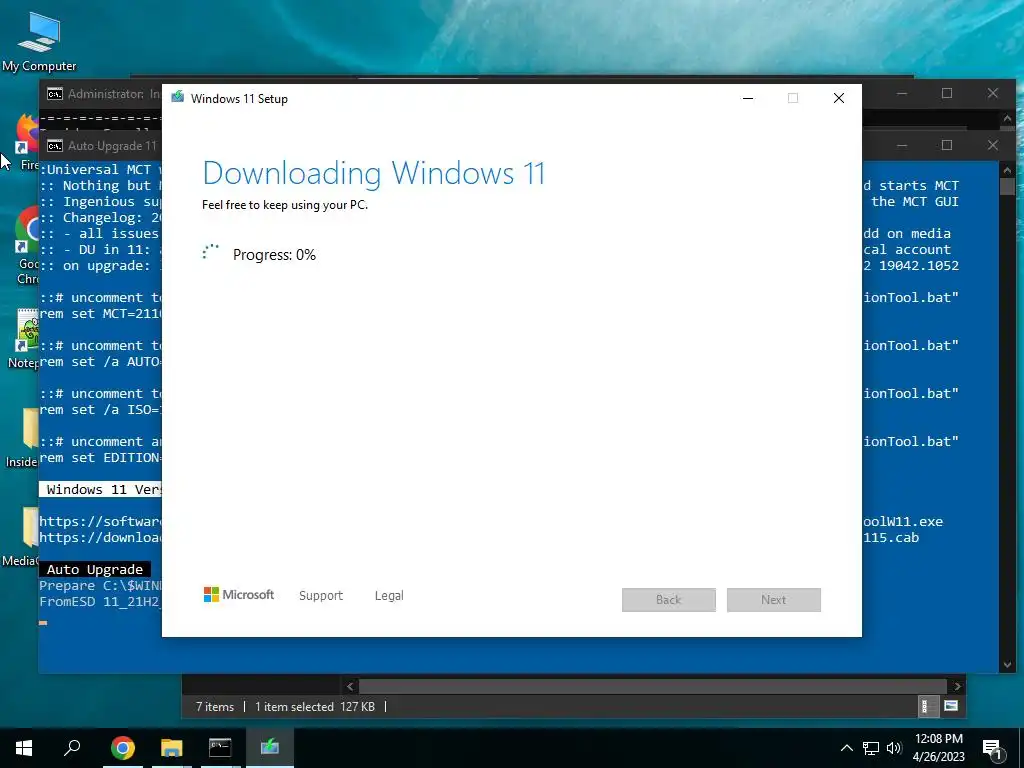Image resolution: width=1024 pixels, height=768 pixels.
Task: Switch File Explorer to large icons view
Action: point(951,706)
